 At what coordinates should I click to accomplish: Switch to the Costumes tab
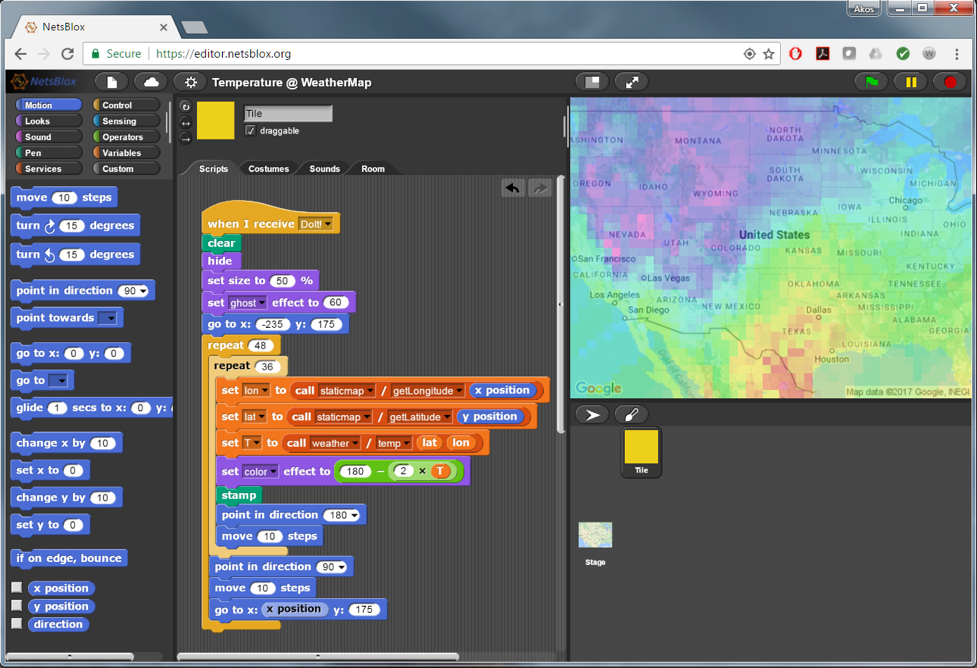pyautogui.click(x=268, y=169)
